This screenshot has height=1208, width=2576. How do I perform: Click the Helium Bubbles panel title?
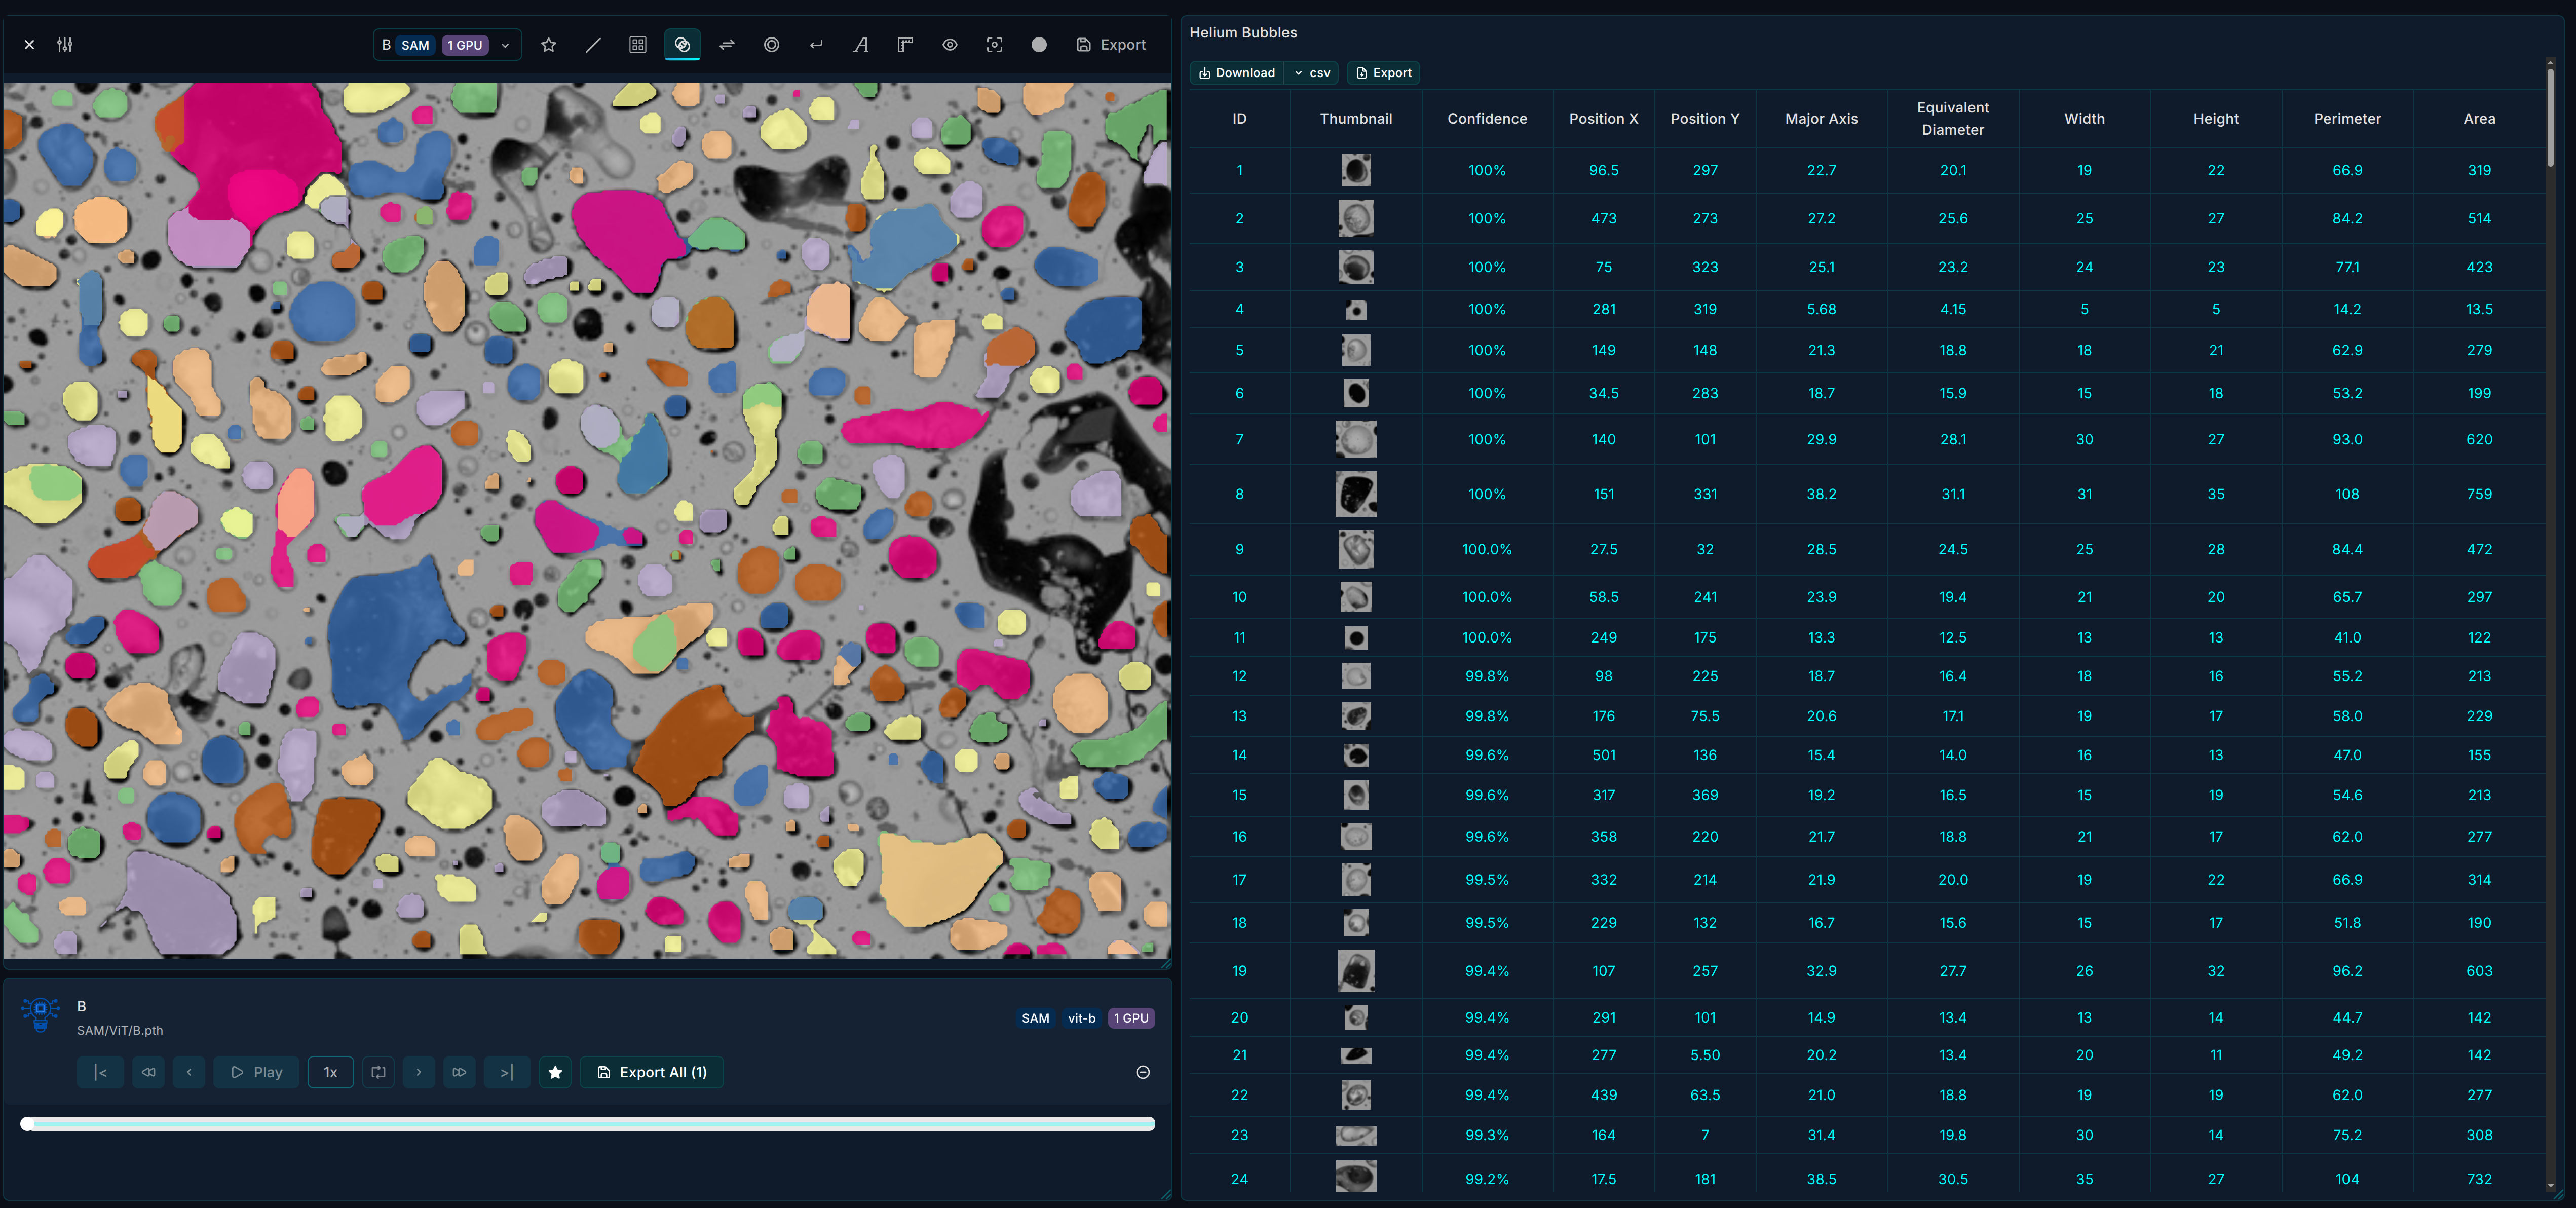tap(1243, 33)
